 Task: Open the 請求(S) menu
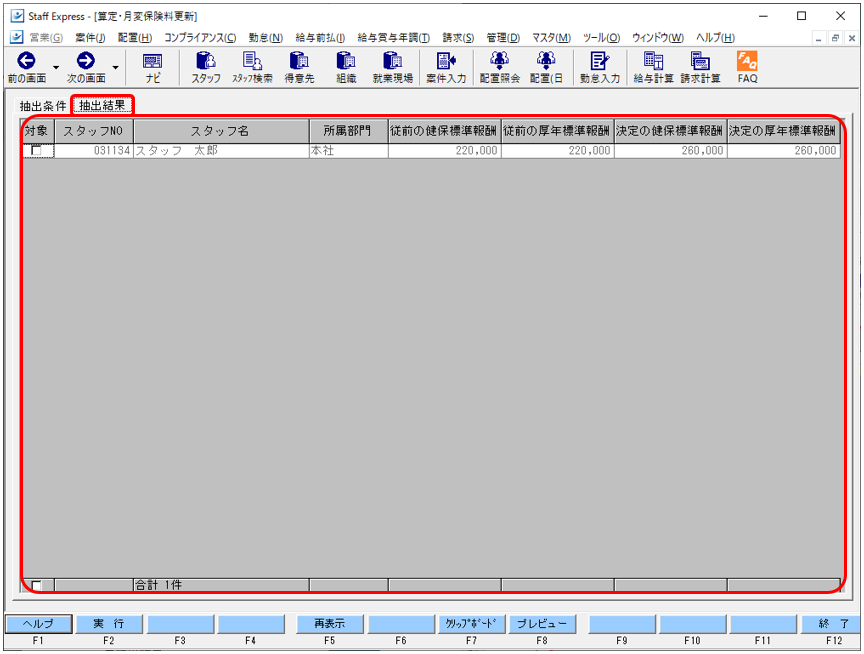pos(458,37)
